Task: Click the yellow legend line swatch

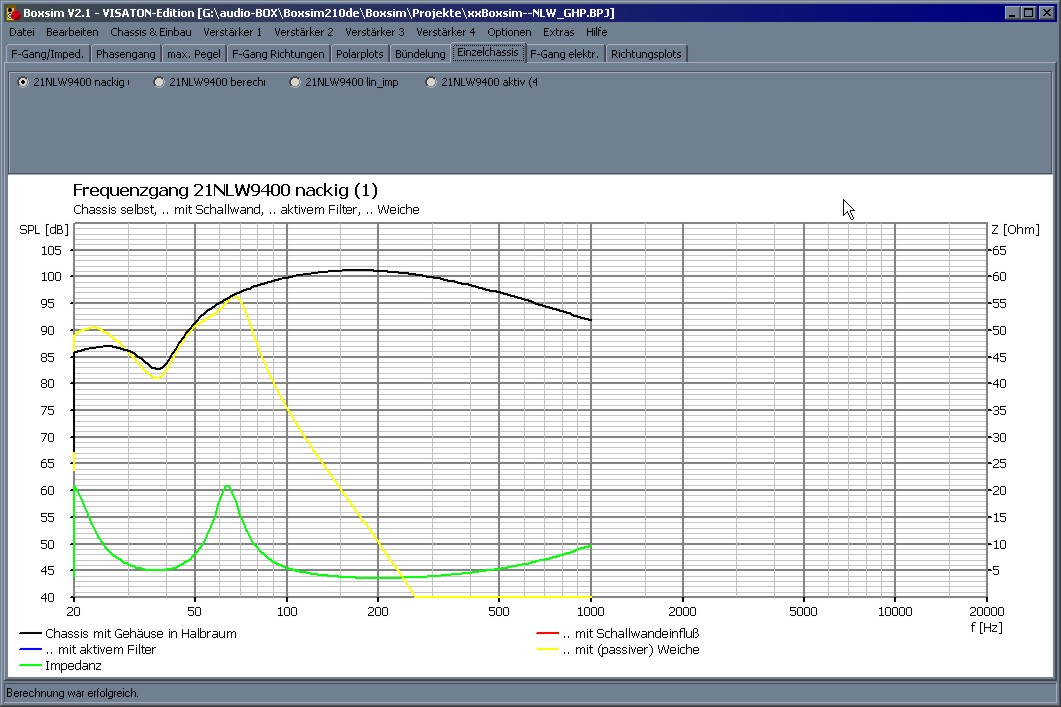Action: [x=547, y=649]
